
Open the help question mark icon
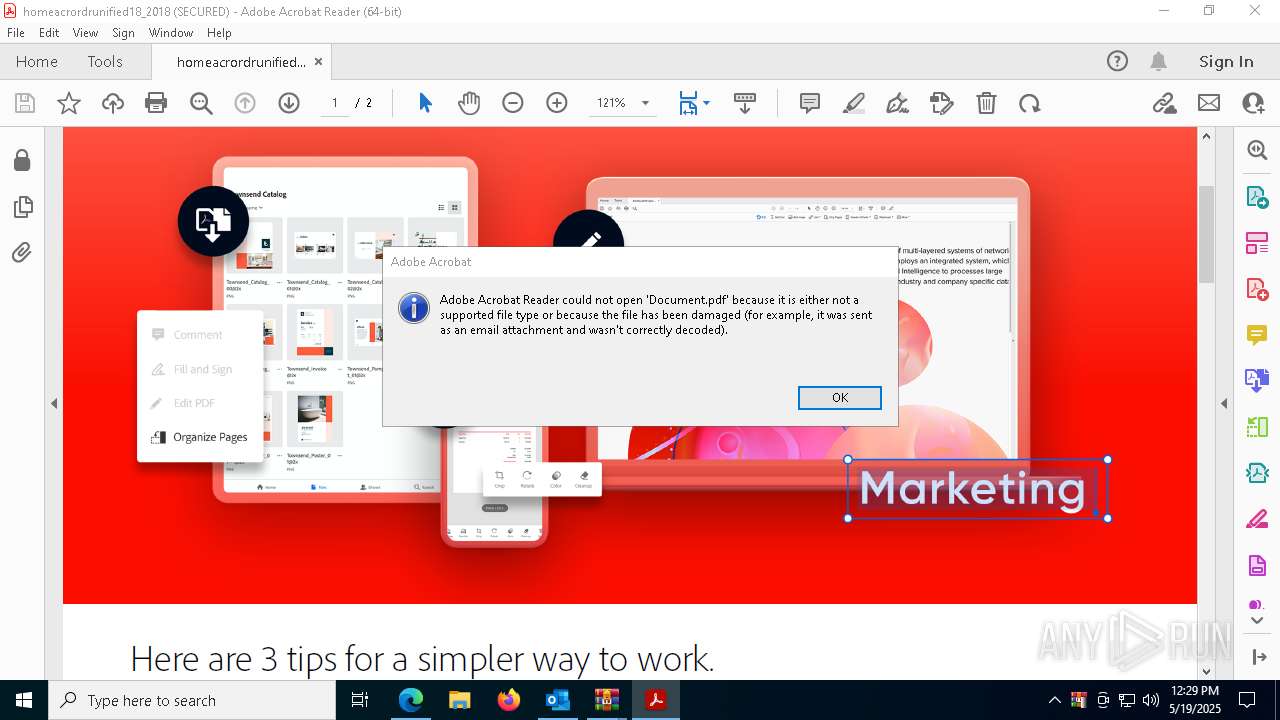[1117, 62]
